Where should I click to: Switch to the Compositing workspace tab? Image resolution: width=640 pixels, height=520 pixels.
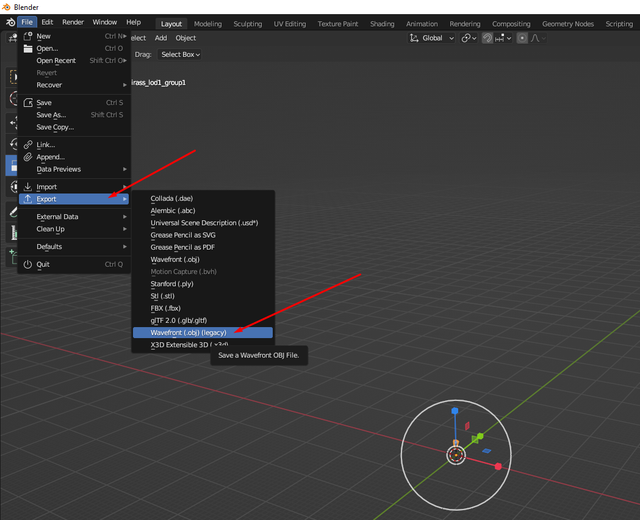[x=511, y=24]
